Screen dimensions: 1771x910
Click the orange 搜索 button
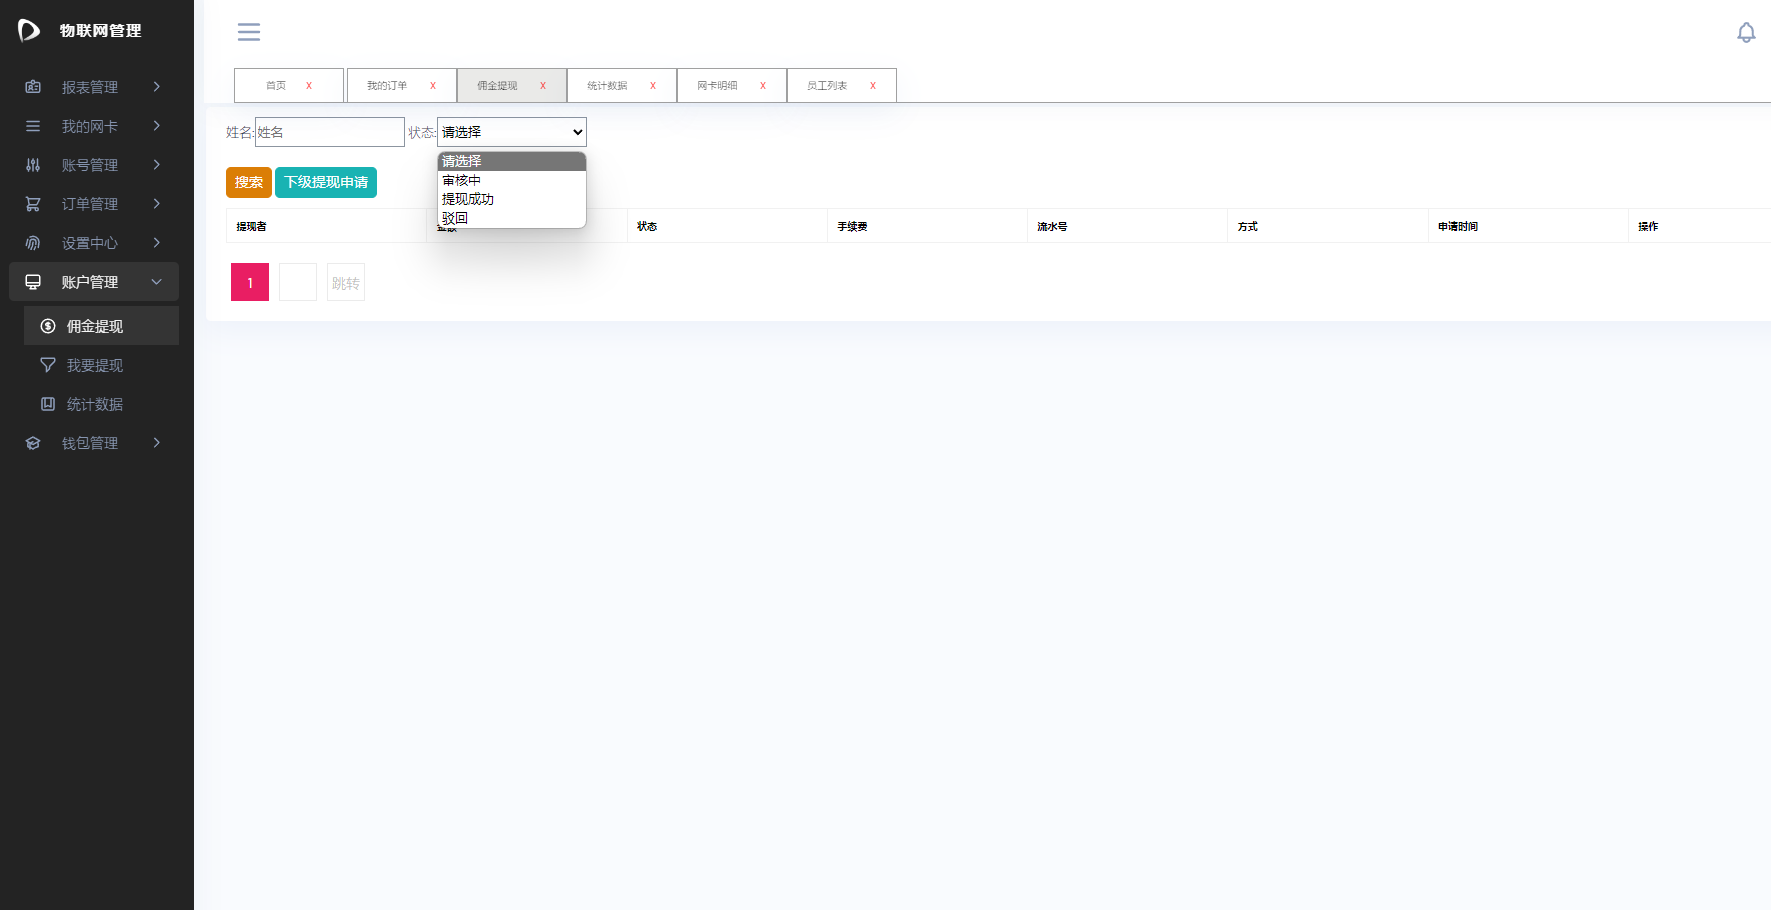(249, 182)
